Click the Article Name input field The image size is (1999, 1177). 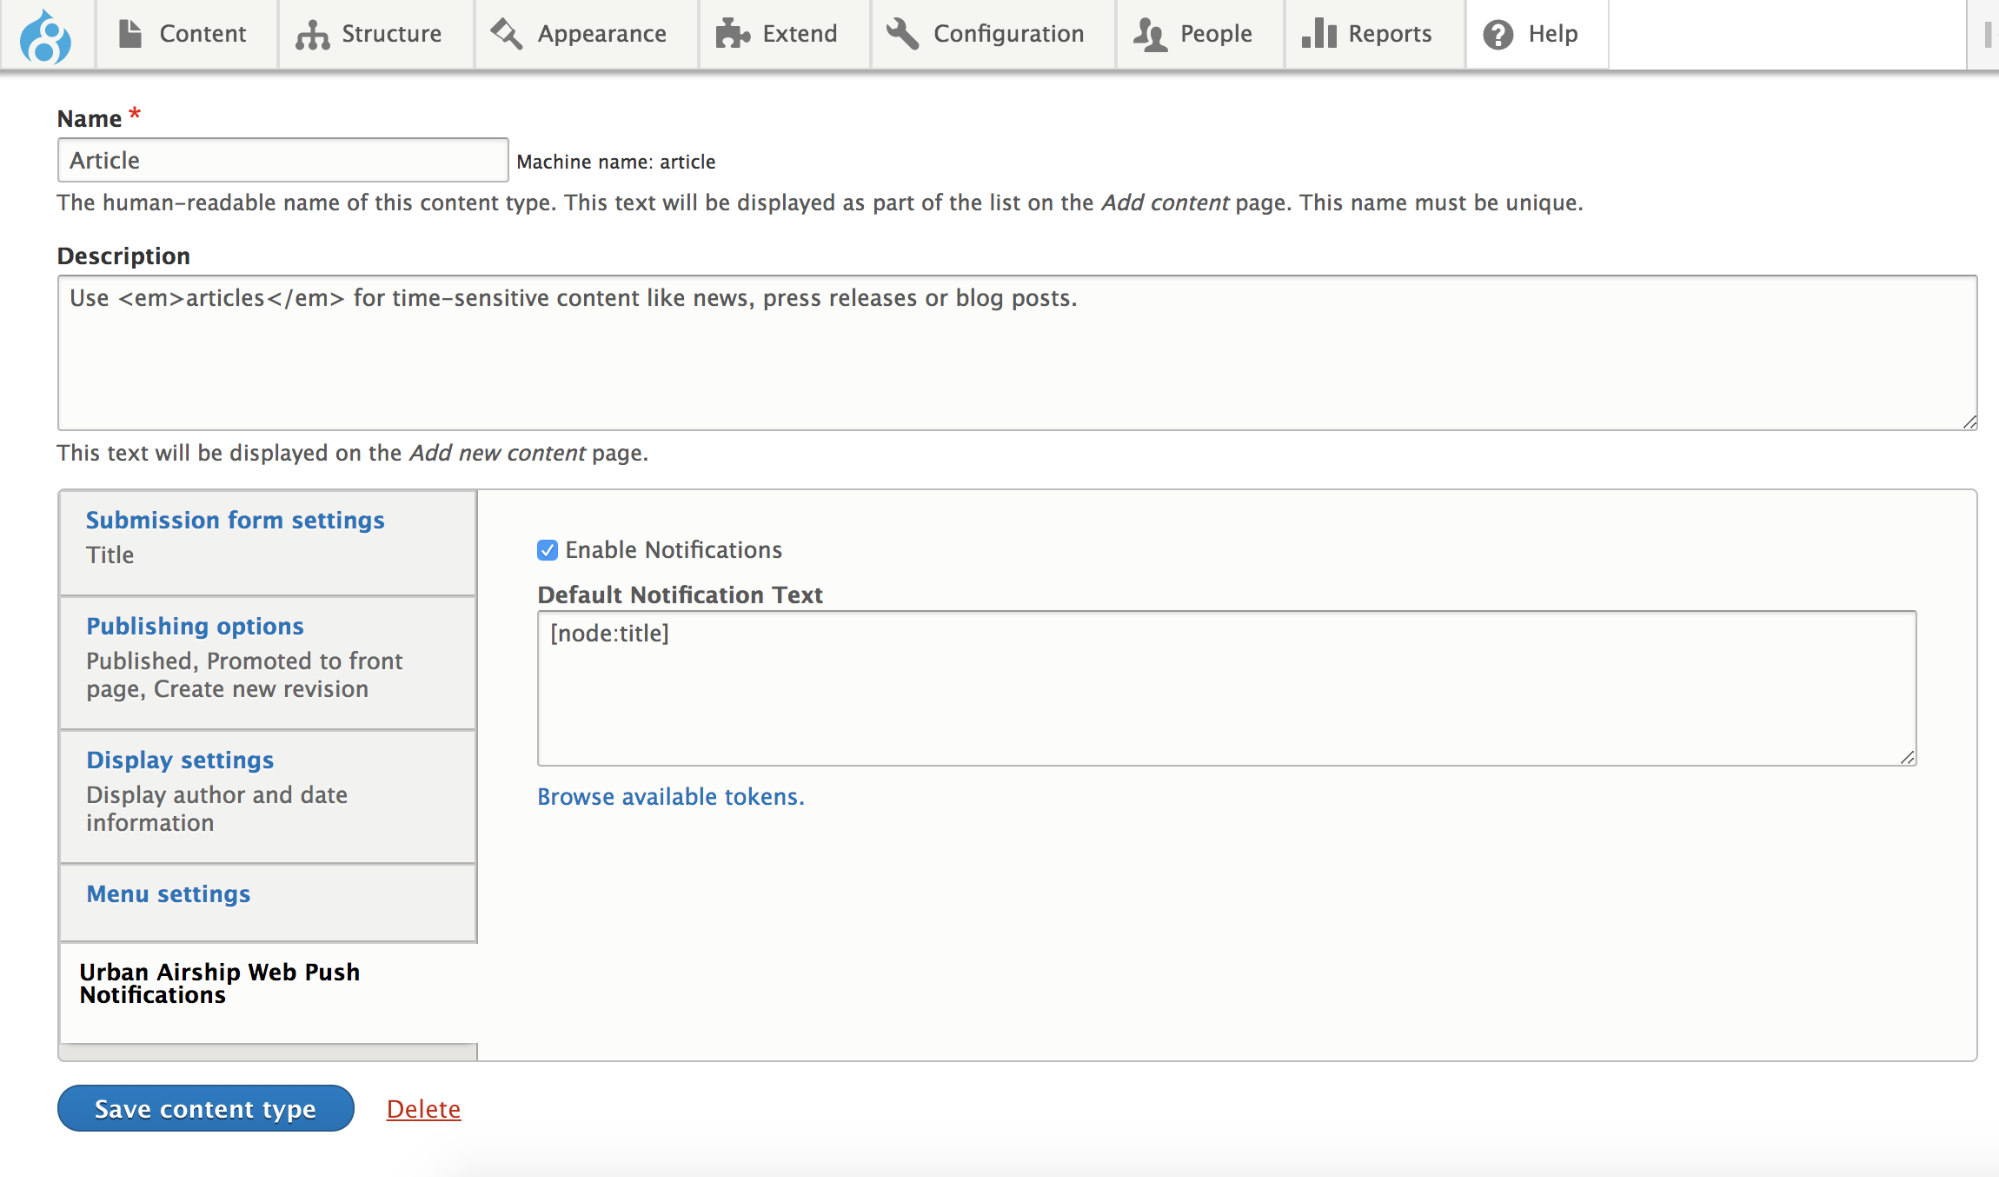point(279,158)
